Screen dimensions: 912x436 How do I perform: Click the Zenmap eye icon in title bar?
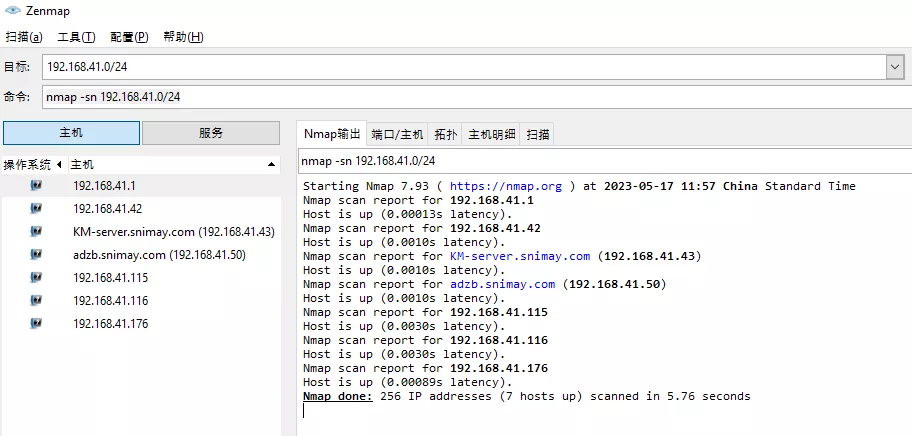click(13, 12)
